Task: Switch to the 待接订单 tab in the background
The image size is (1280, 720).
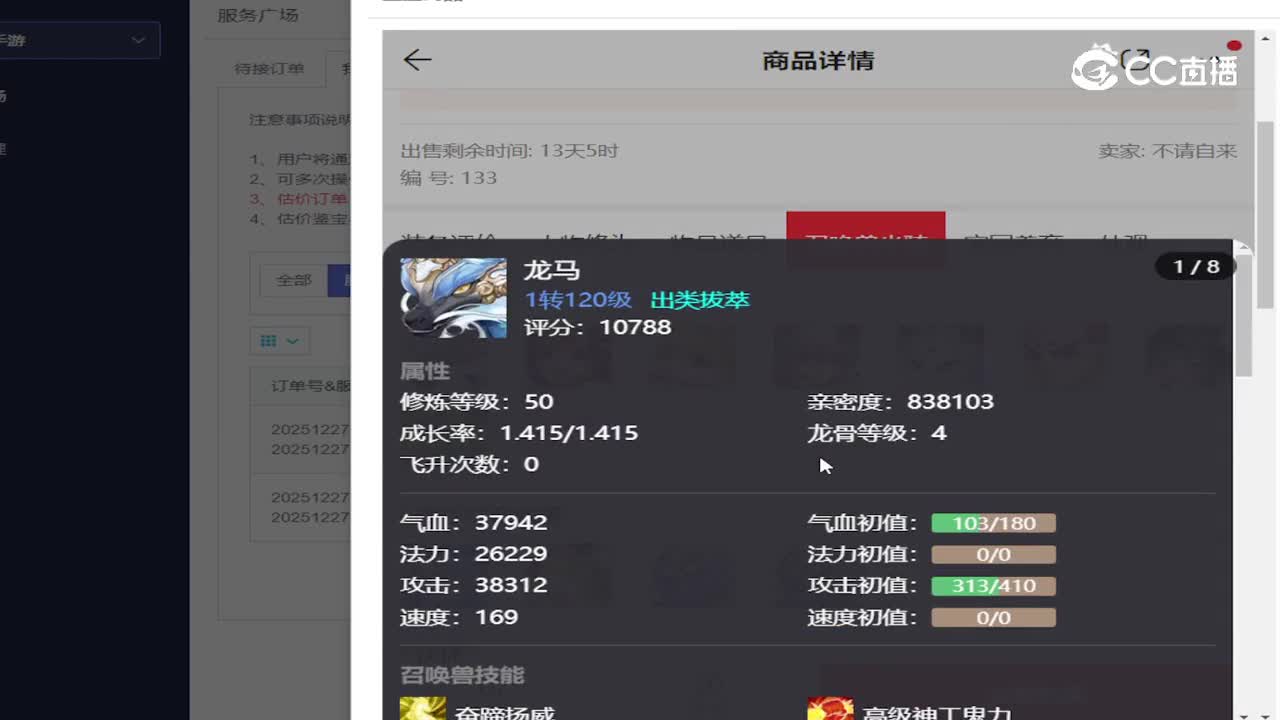Action: pos(269,69)
